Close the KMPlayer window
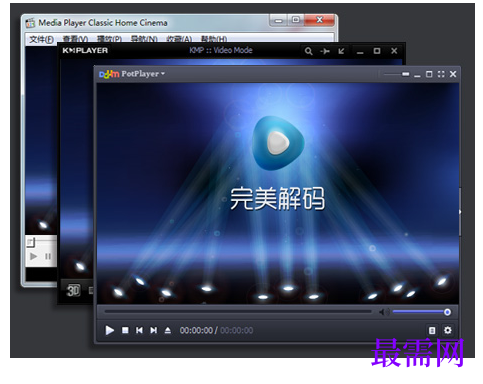 pyautogui.click(x=394, y=51)
